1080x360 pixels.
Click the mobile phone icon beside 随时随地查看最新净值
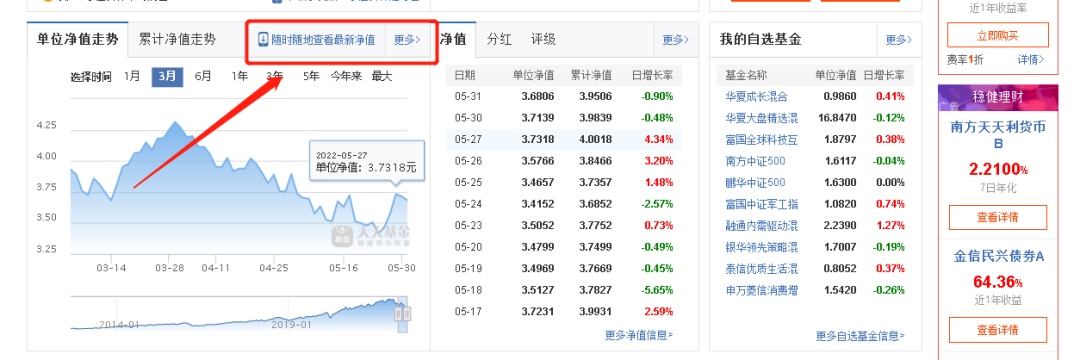[x=262, y=39]
